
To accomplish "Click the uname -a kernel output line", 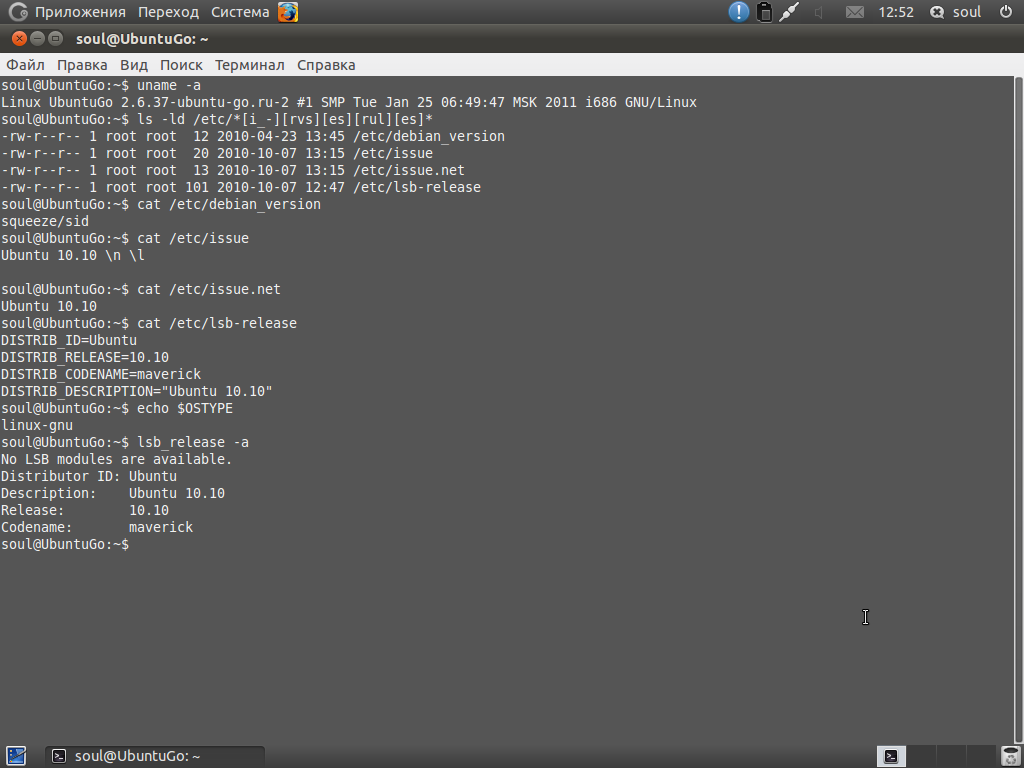I will [349, 103].
